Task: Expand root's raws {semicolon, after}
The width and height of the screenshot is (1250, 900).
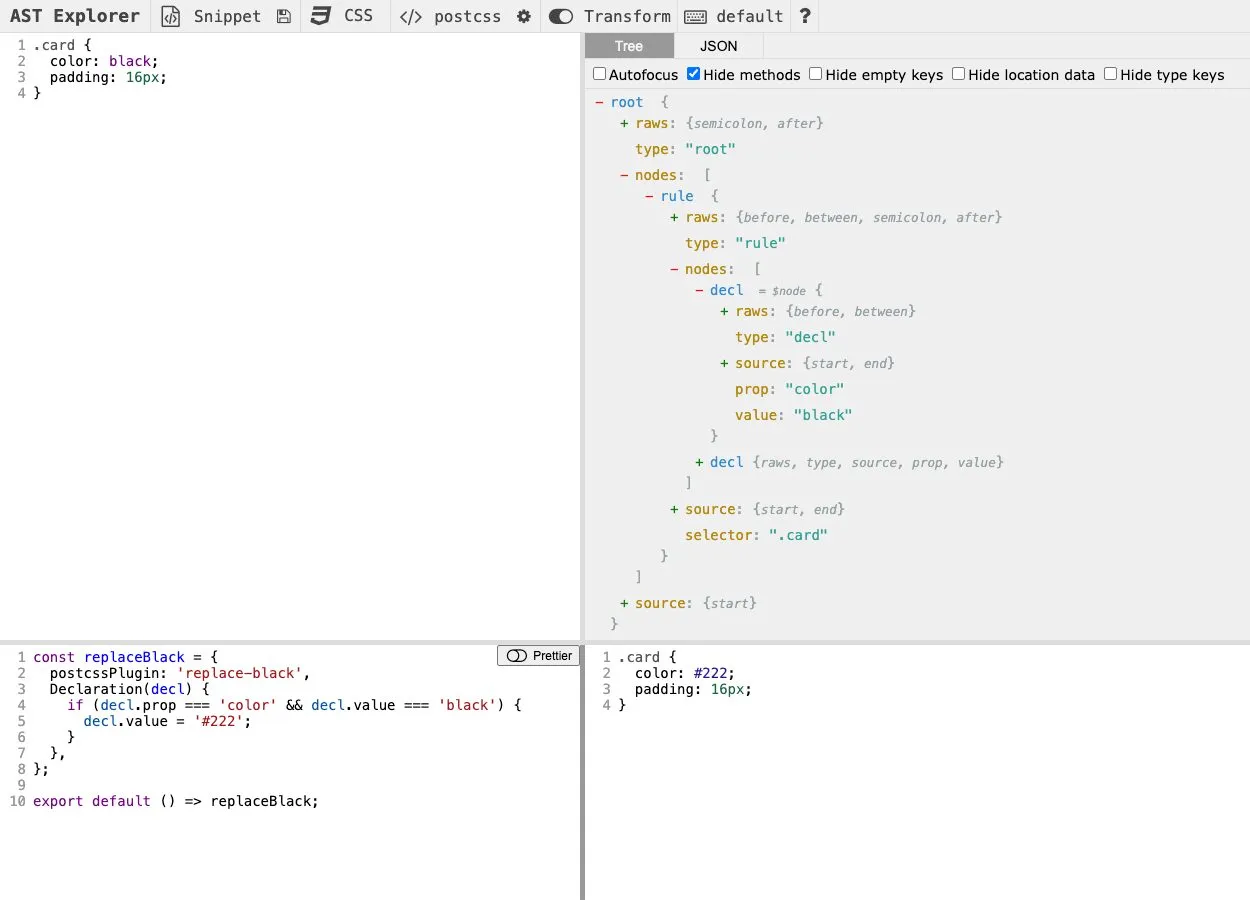Action: [x=624, y=123]
